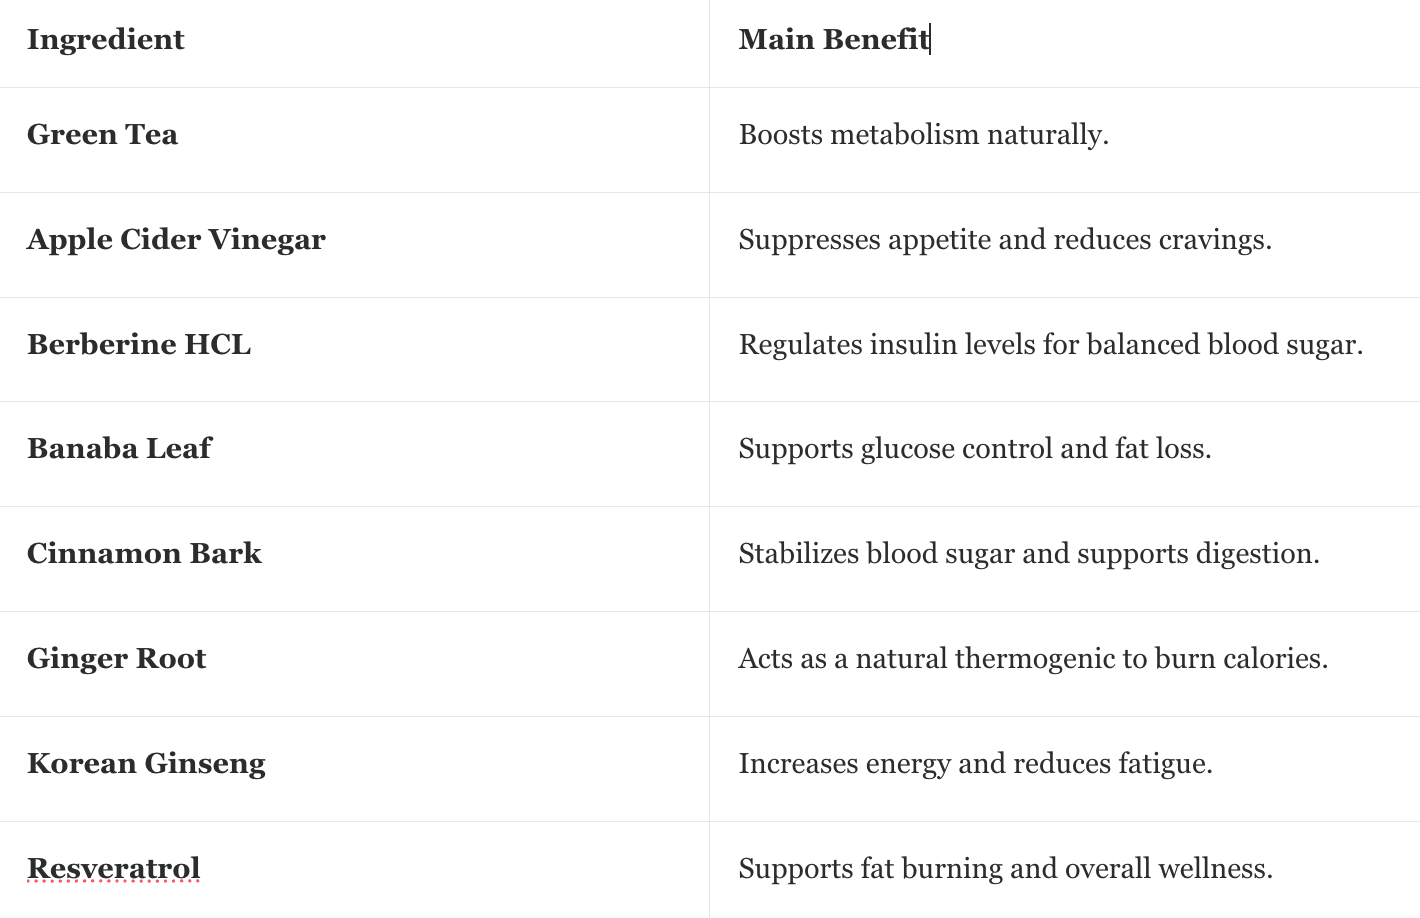Select the Ginger Root cell
The height and width of the screenshot is (918, 1420).
pyautogui.click(x=116, y=659)
